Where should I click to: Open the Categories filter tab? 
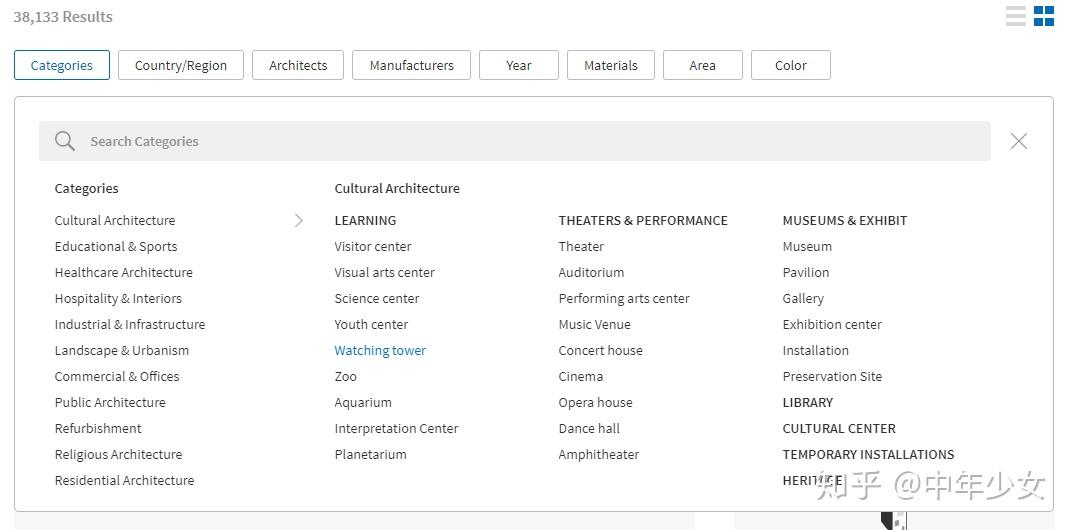pyautogui.click(x=62, y=65)
